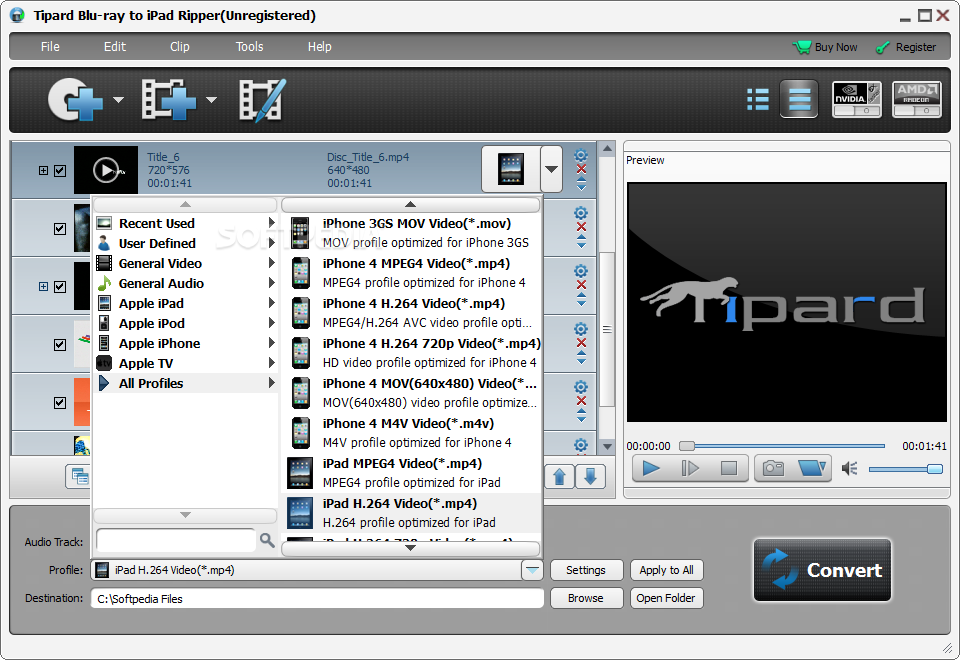The image size is (960, 660).
Task: Open the Tools menu
Action: pyautogui.click(x=249, y=47)
